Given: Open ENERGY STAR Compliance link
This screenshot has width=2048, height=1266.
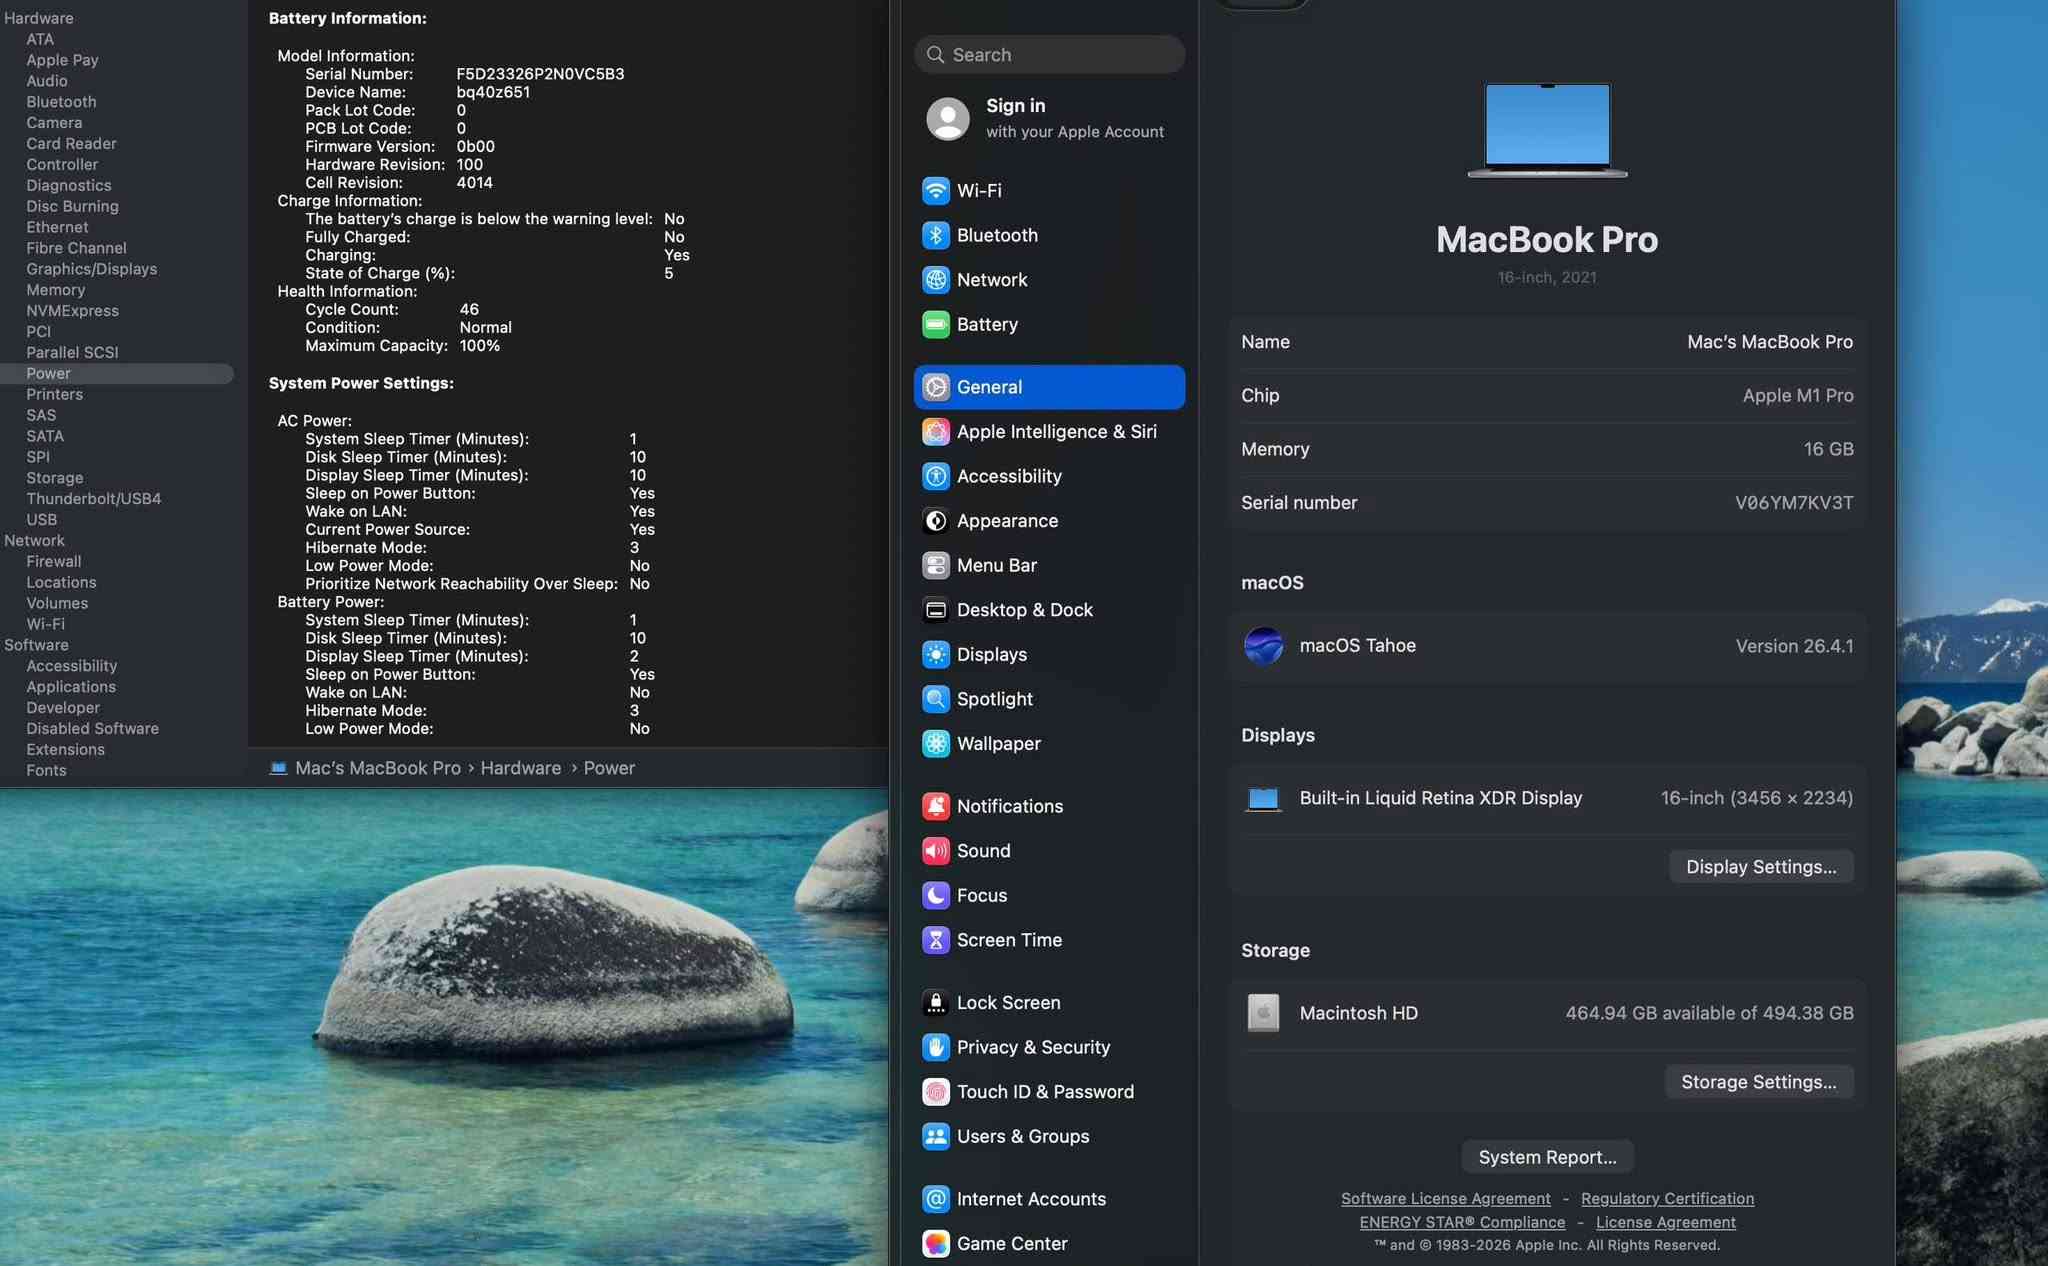Looking at the screenshot, I should tap(1462, 1222).
